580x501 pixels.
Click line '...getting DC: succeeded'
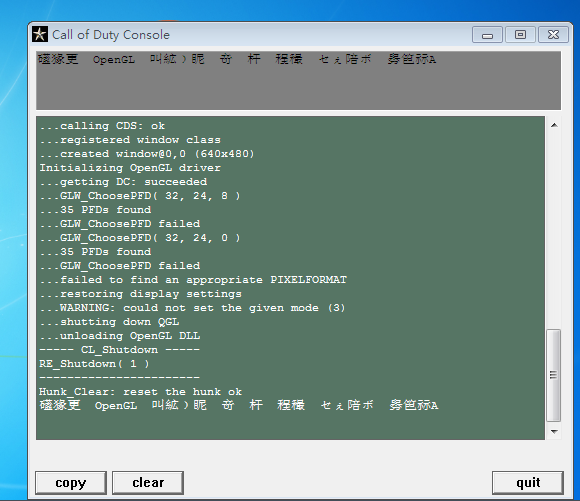click(x=123, y=182)
